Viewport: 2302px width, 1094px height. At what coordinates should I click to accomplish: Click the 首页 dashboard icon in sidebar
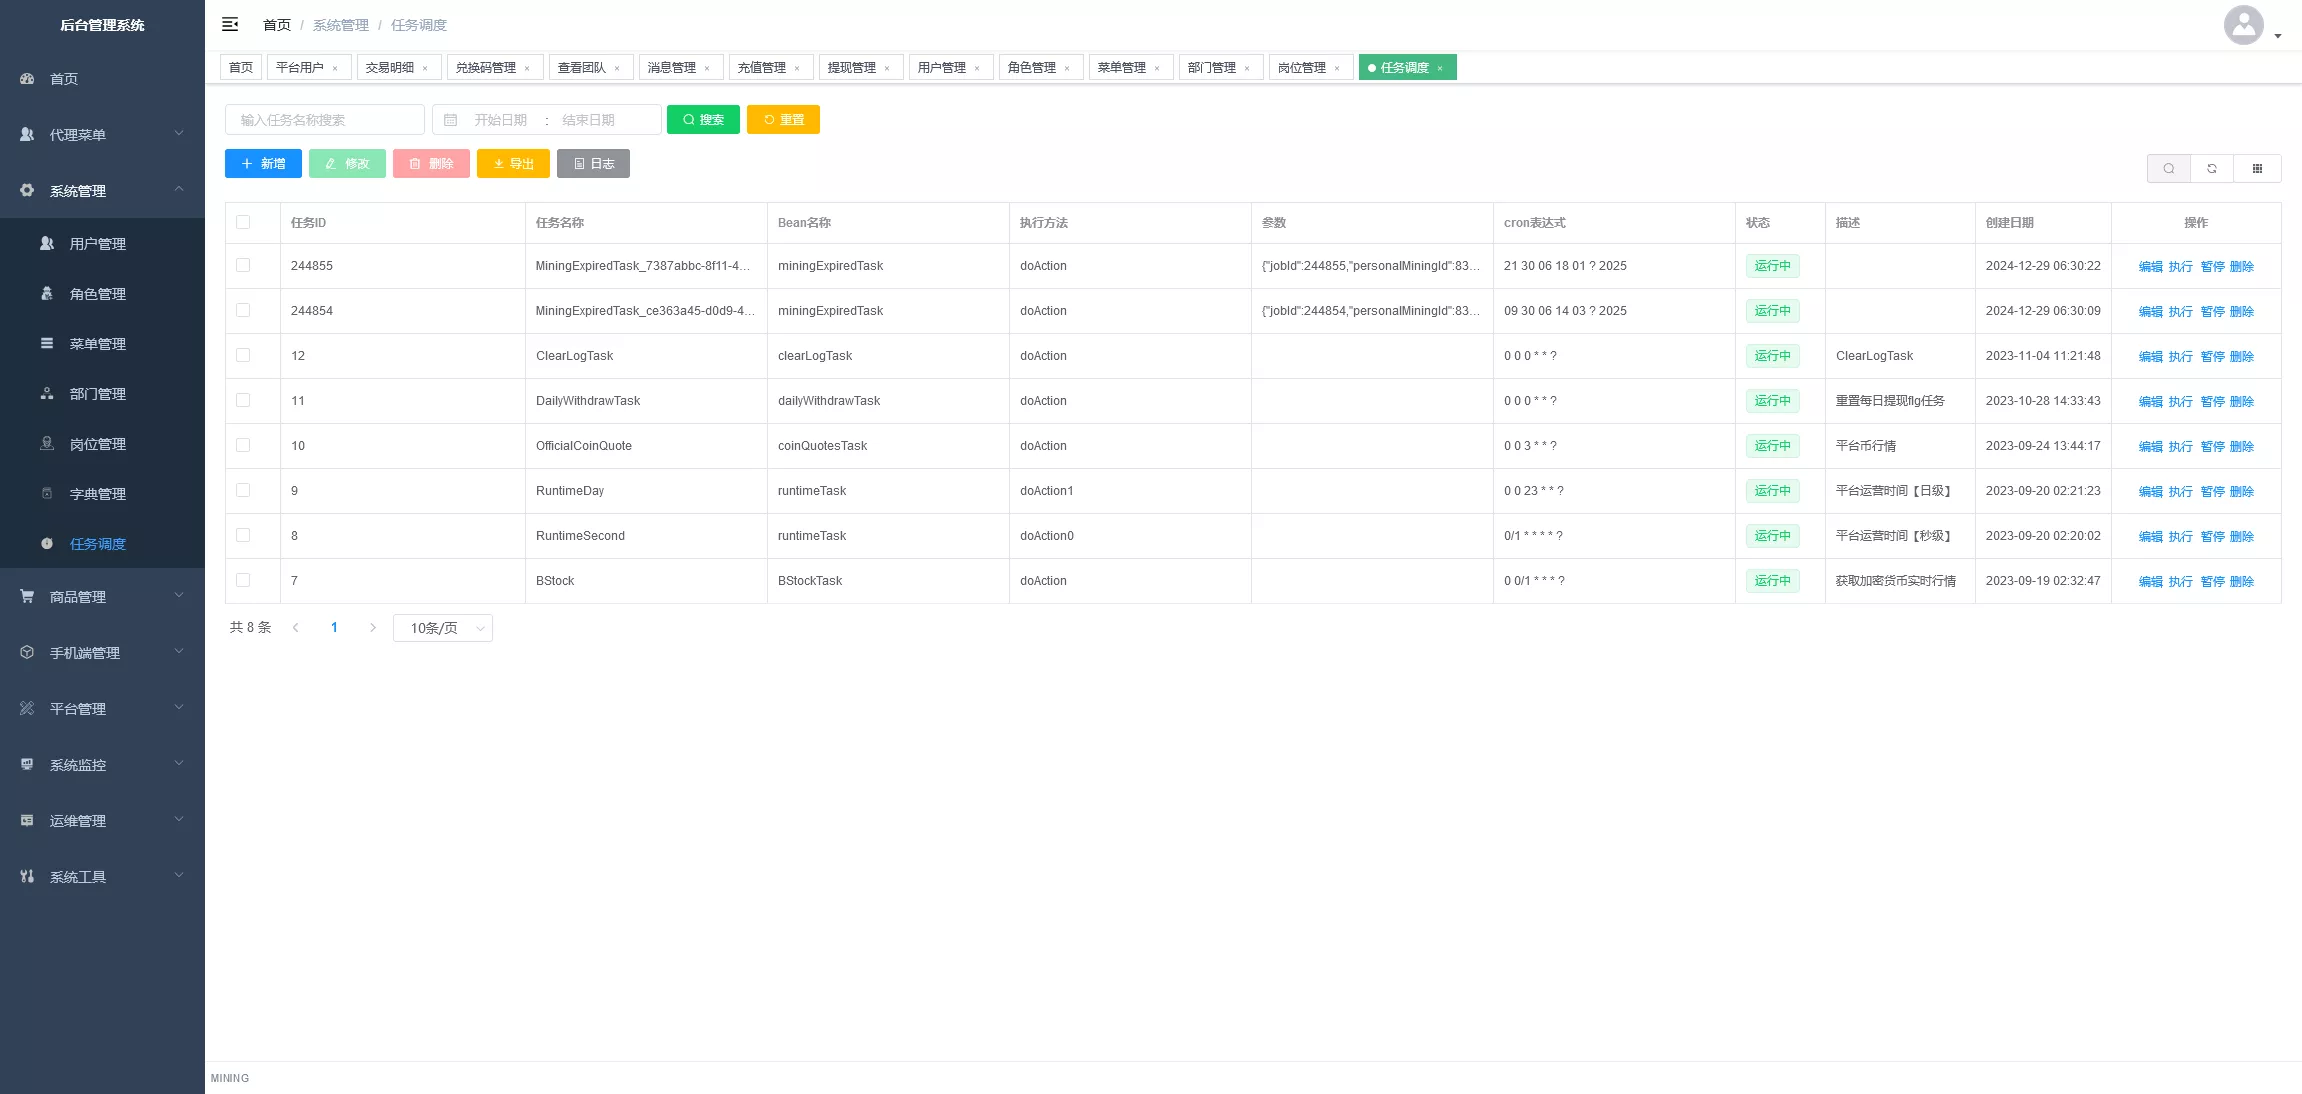27,78
